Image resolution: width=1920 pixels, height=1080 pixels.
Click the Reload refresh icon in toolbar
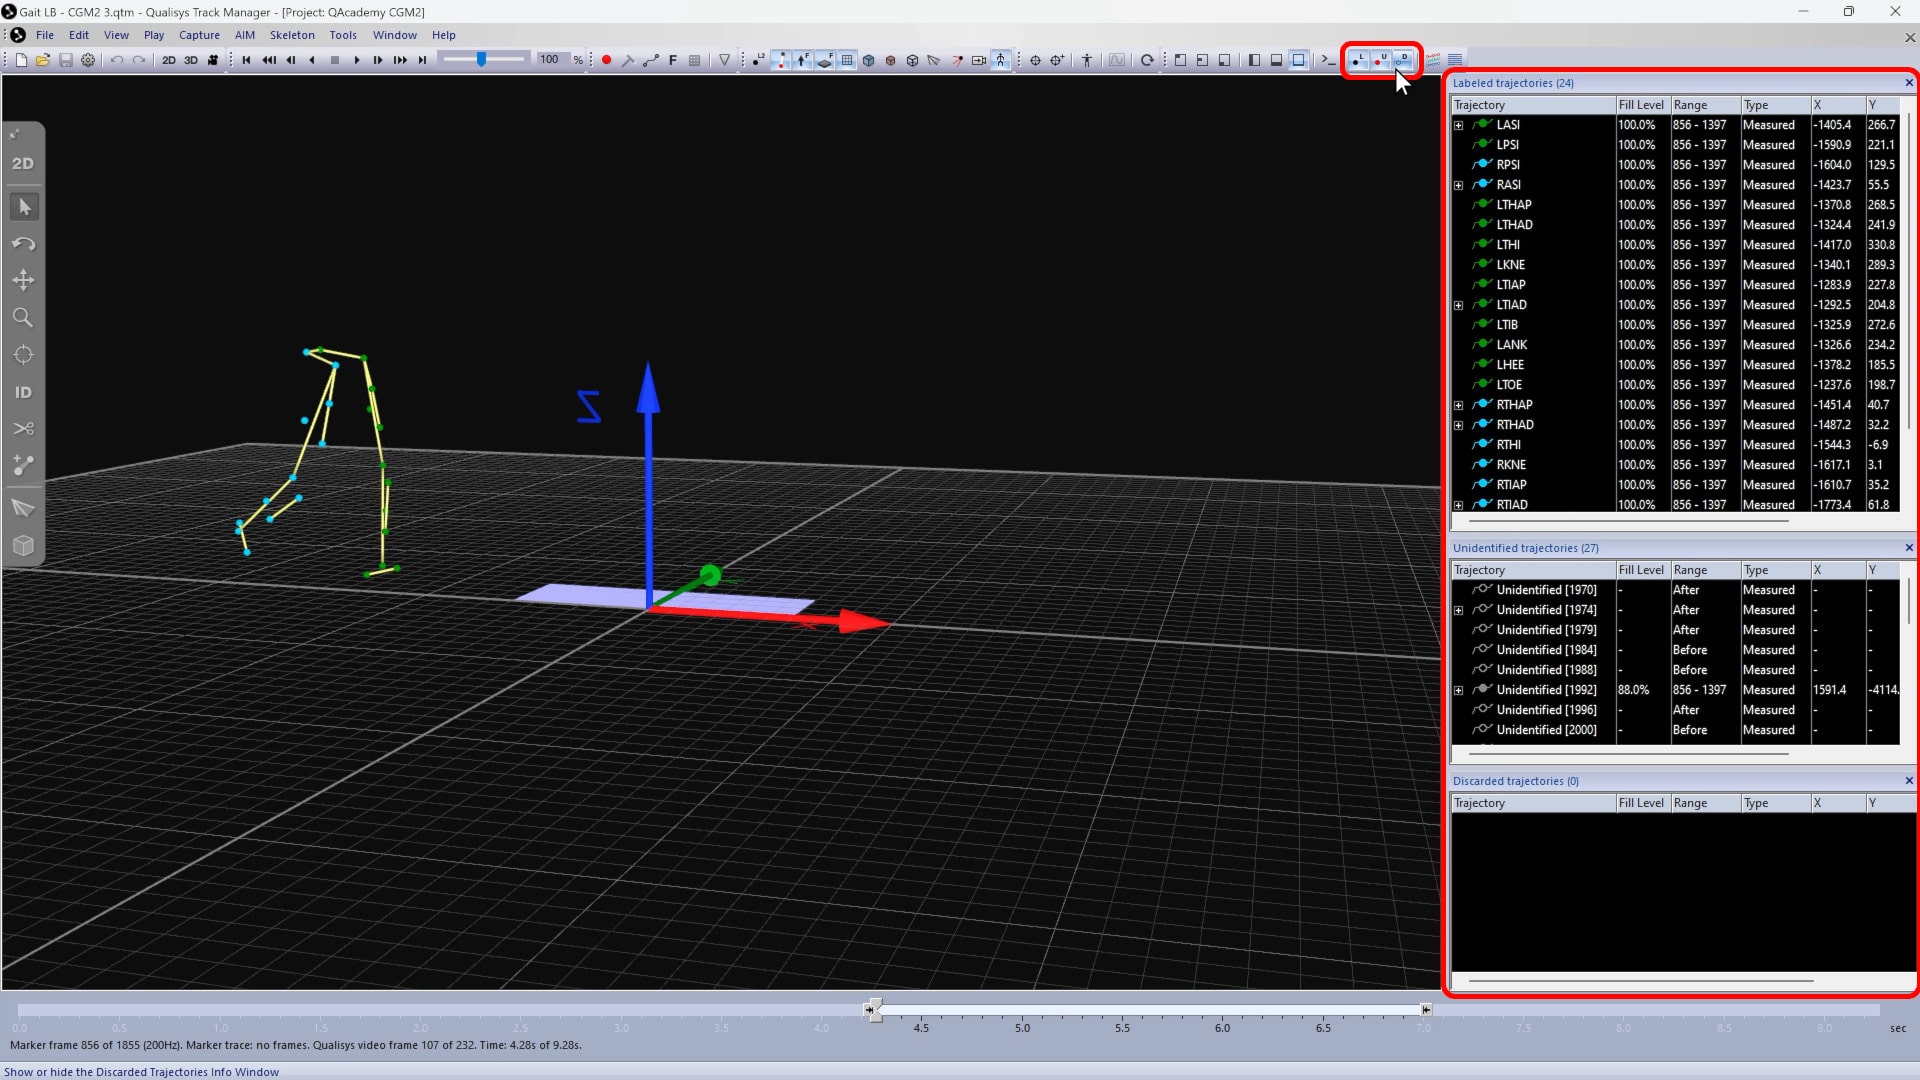[x=1147, y=60]
